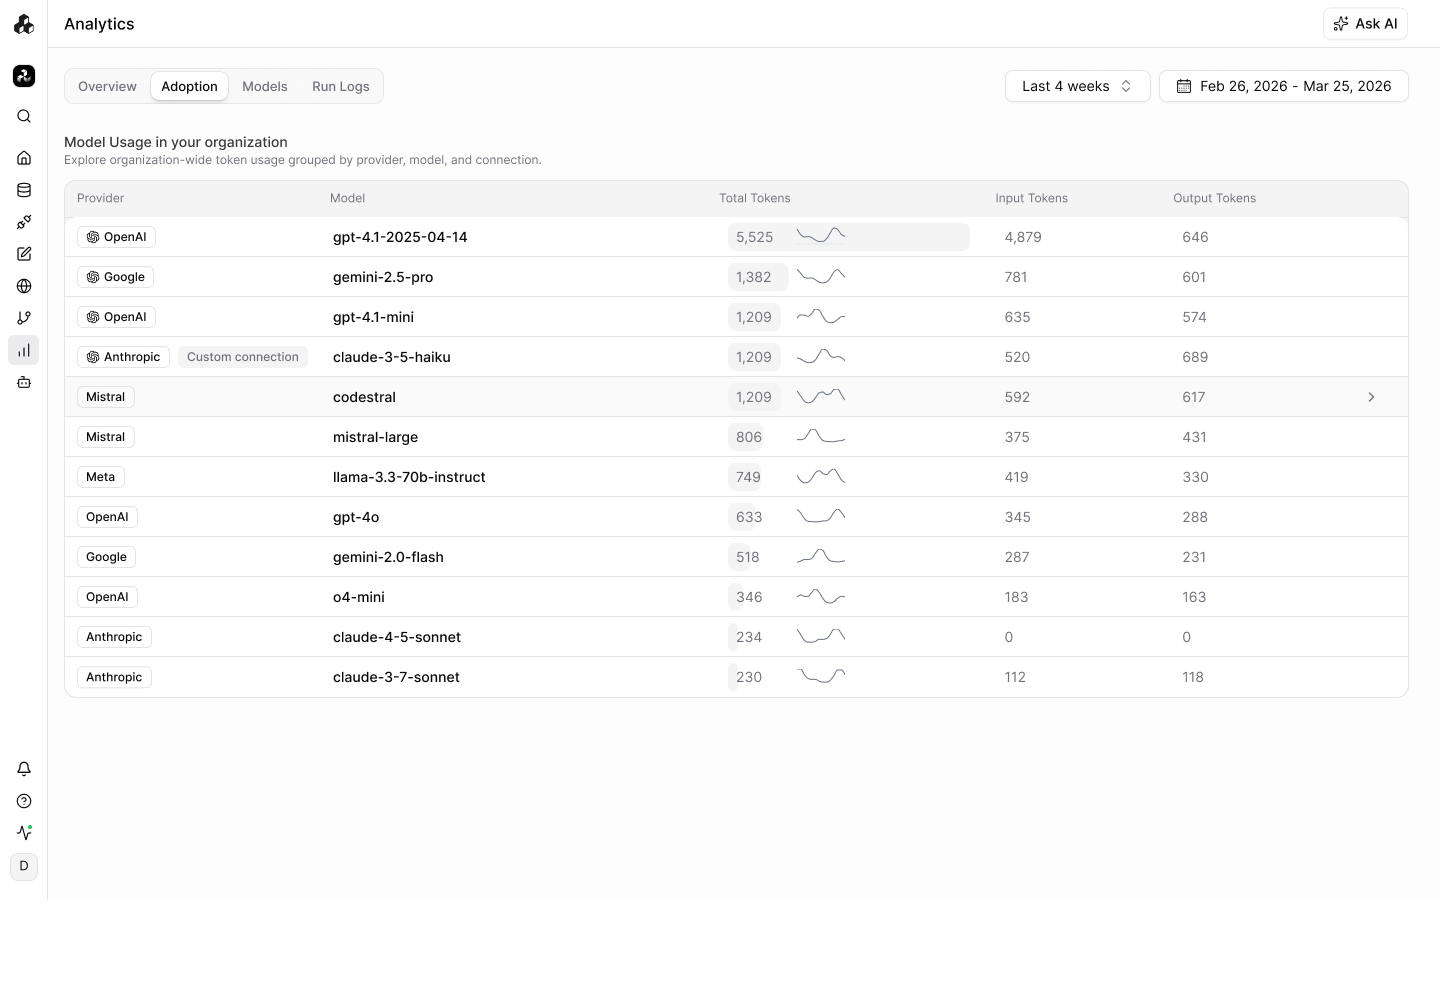Select gpt-4.1-2025-04-14 model name
The width and height of the screenshot is (1440, 993).
click(x=400, y=237)
